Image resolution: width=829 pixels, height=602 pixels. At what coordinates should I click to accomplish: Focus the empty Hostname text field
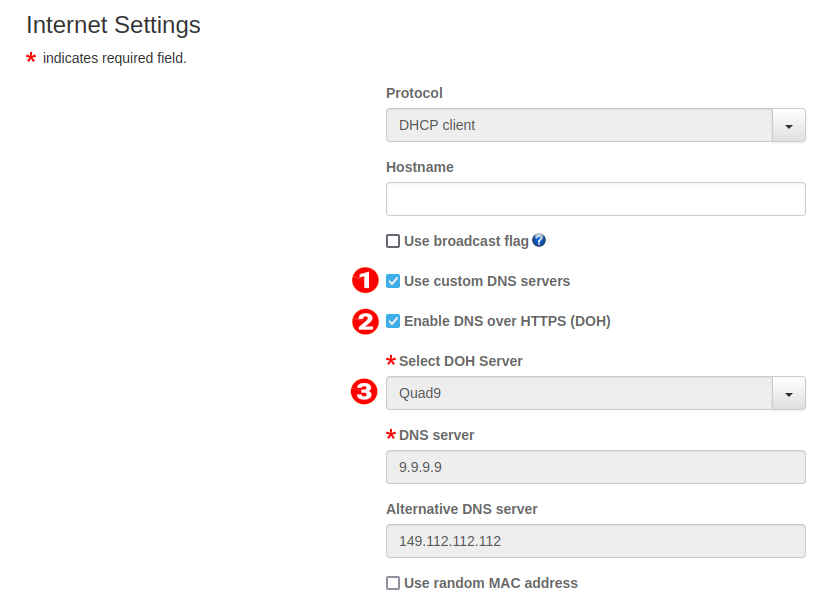tap(595, 199)
